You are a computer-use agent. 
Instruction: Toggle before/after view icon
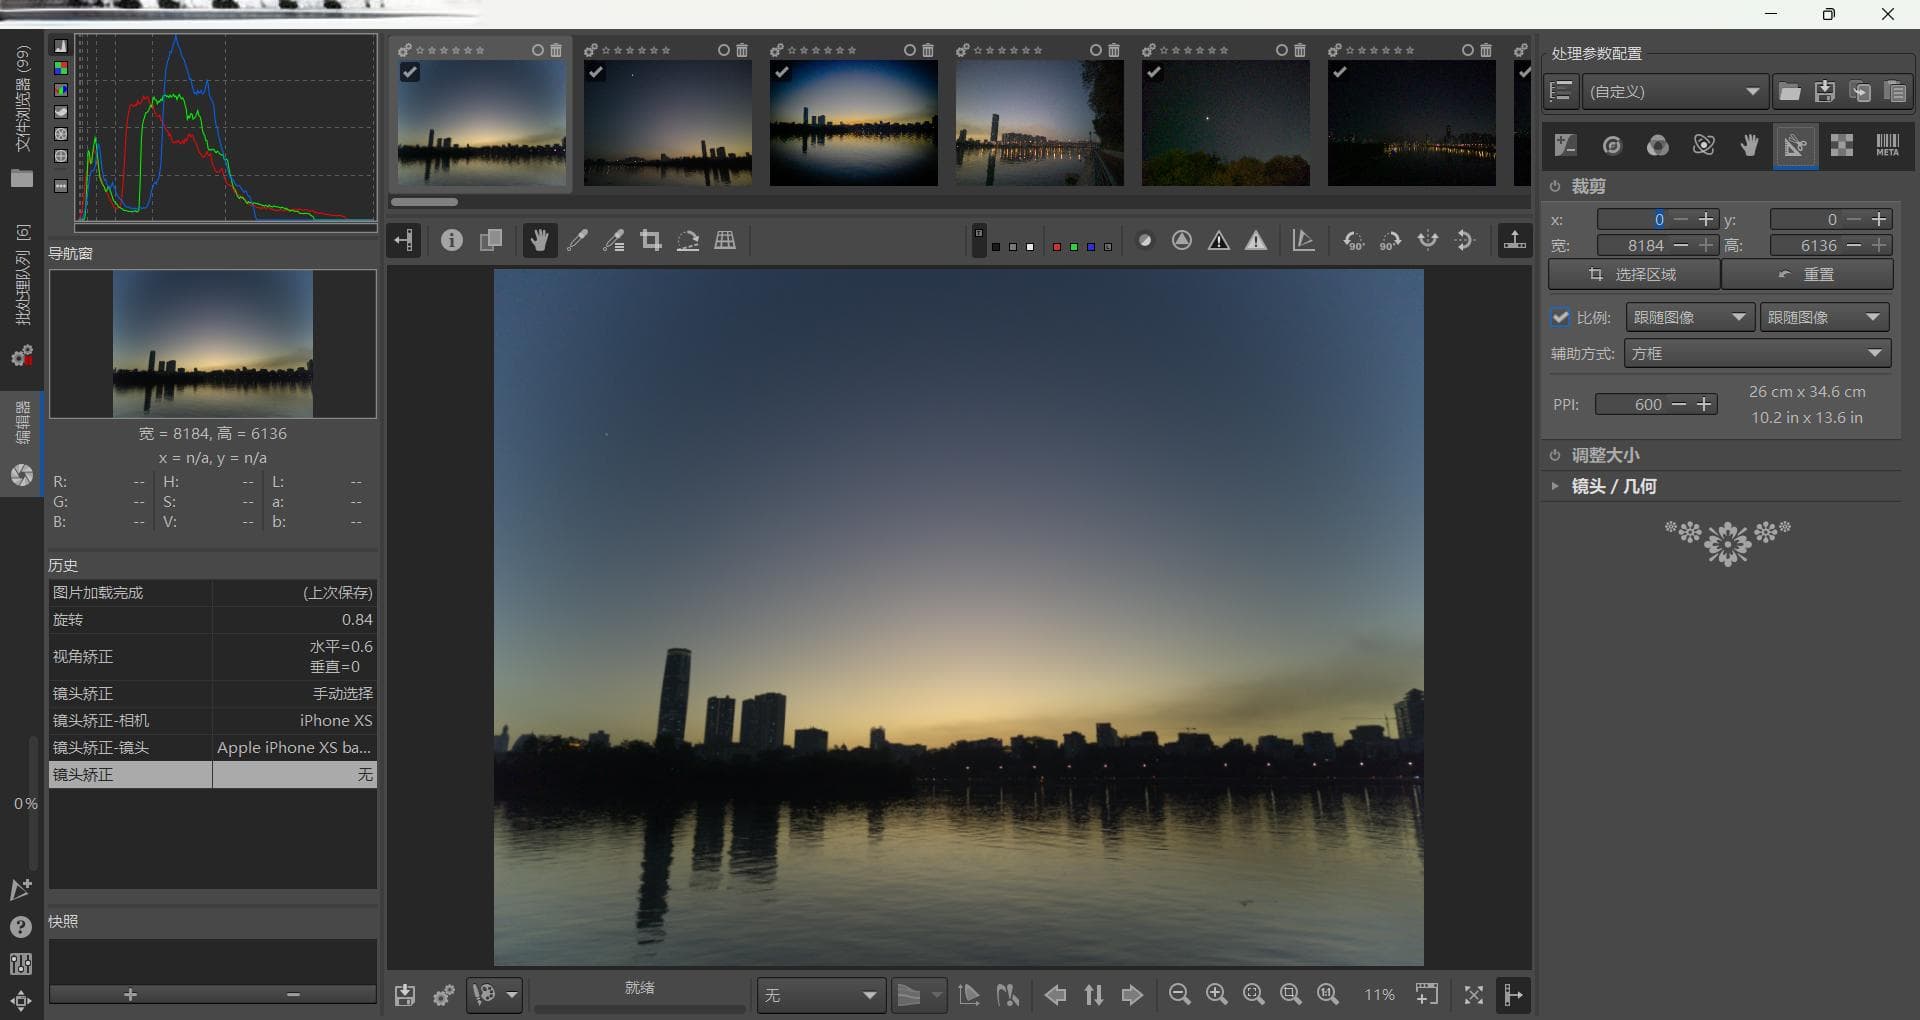point(491,241)
